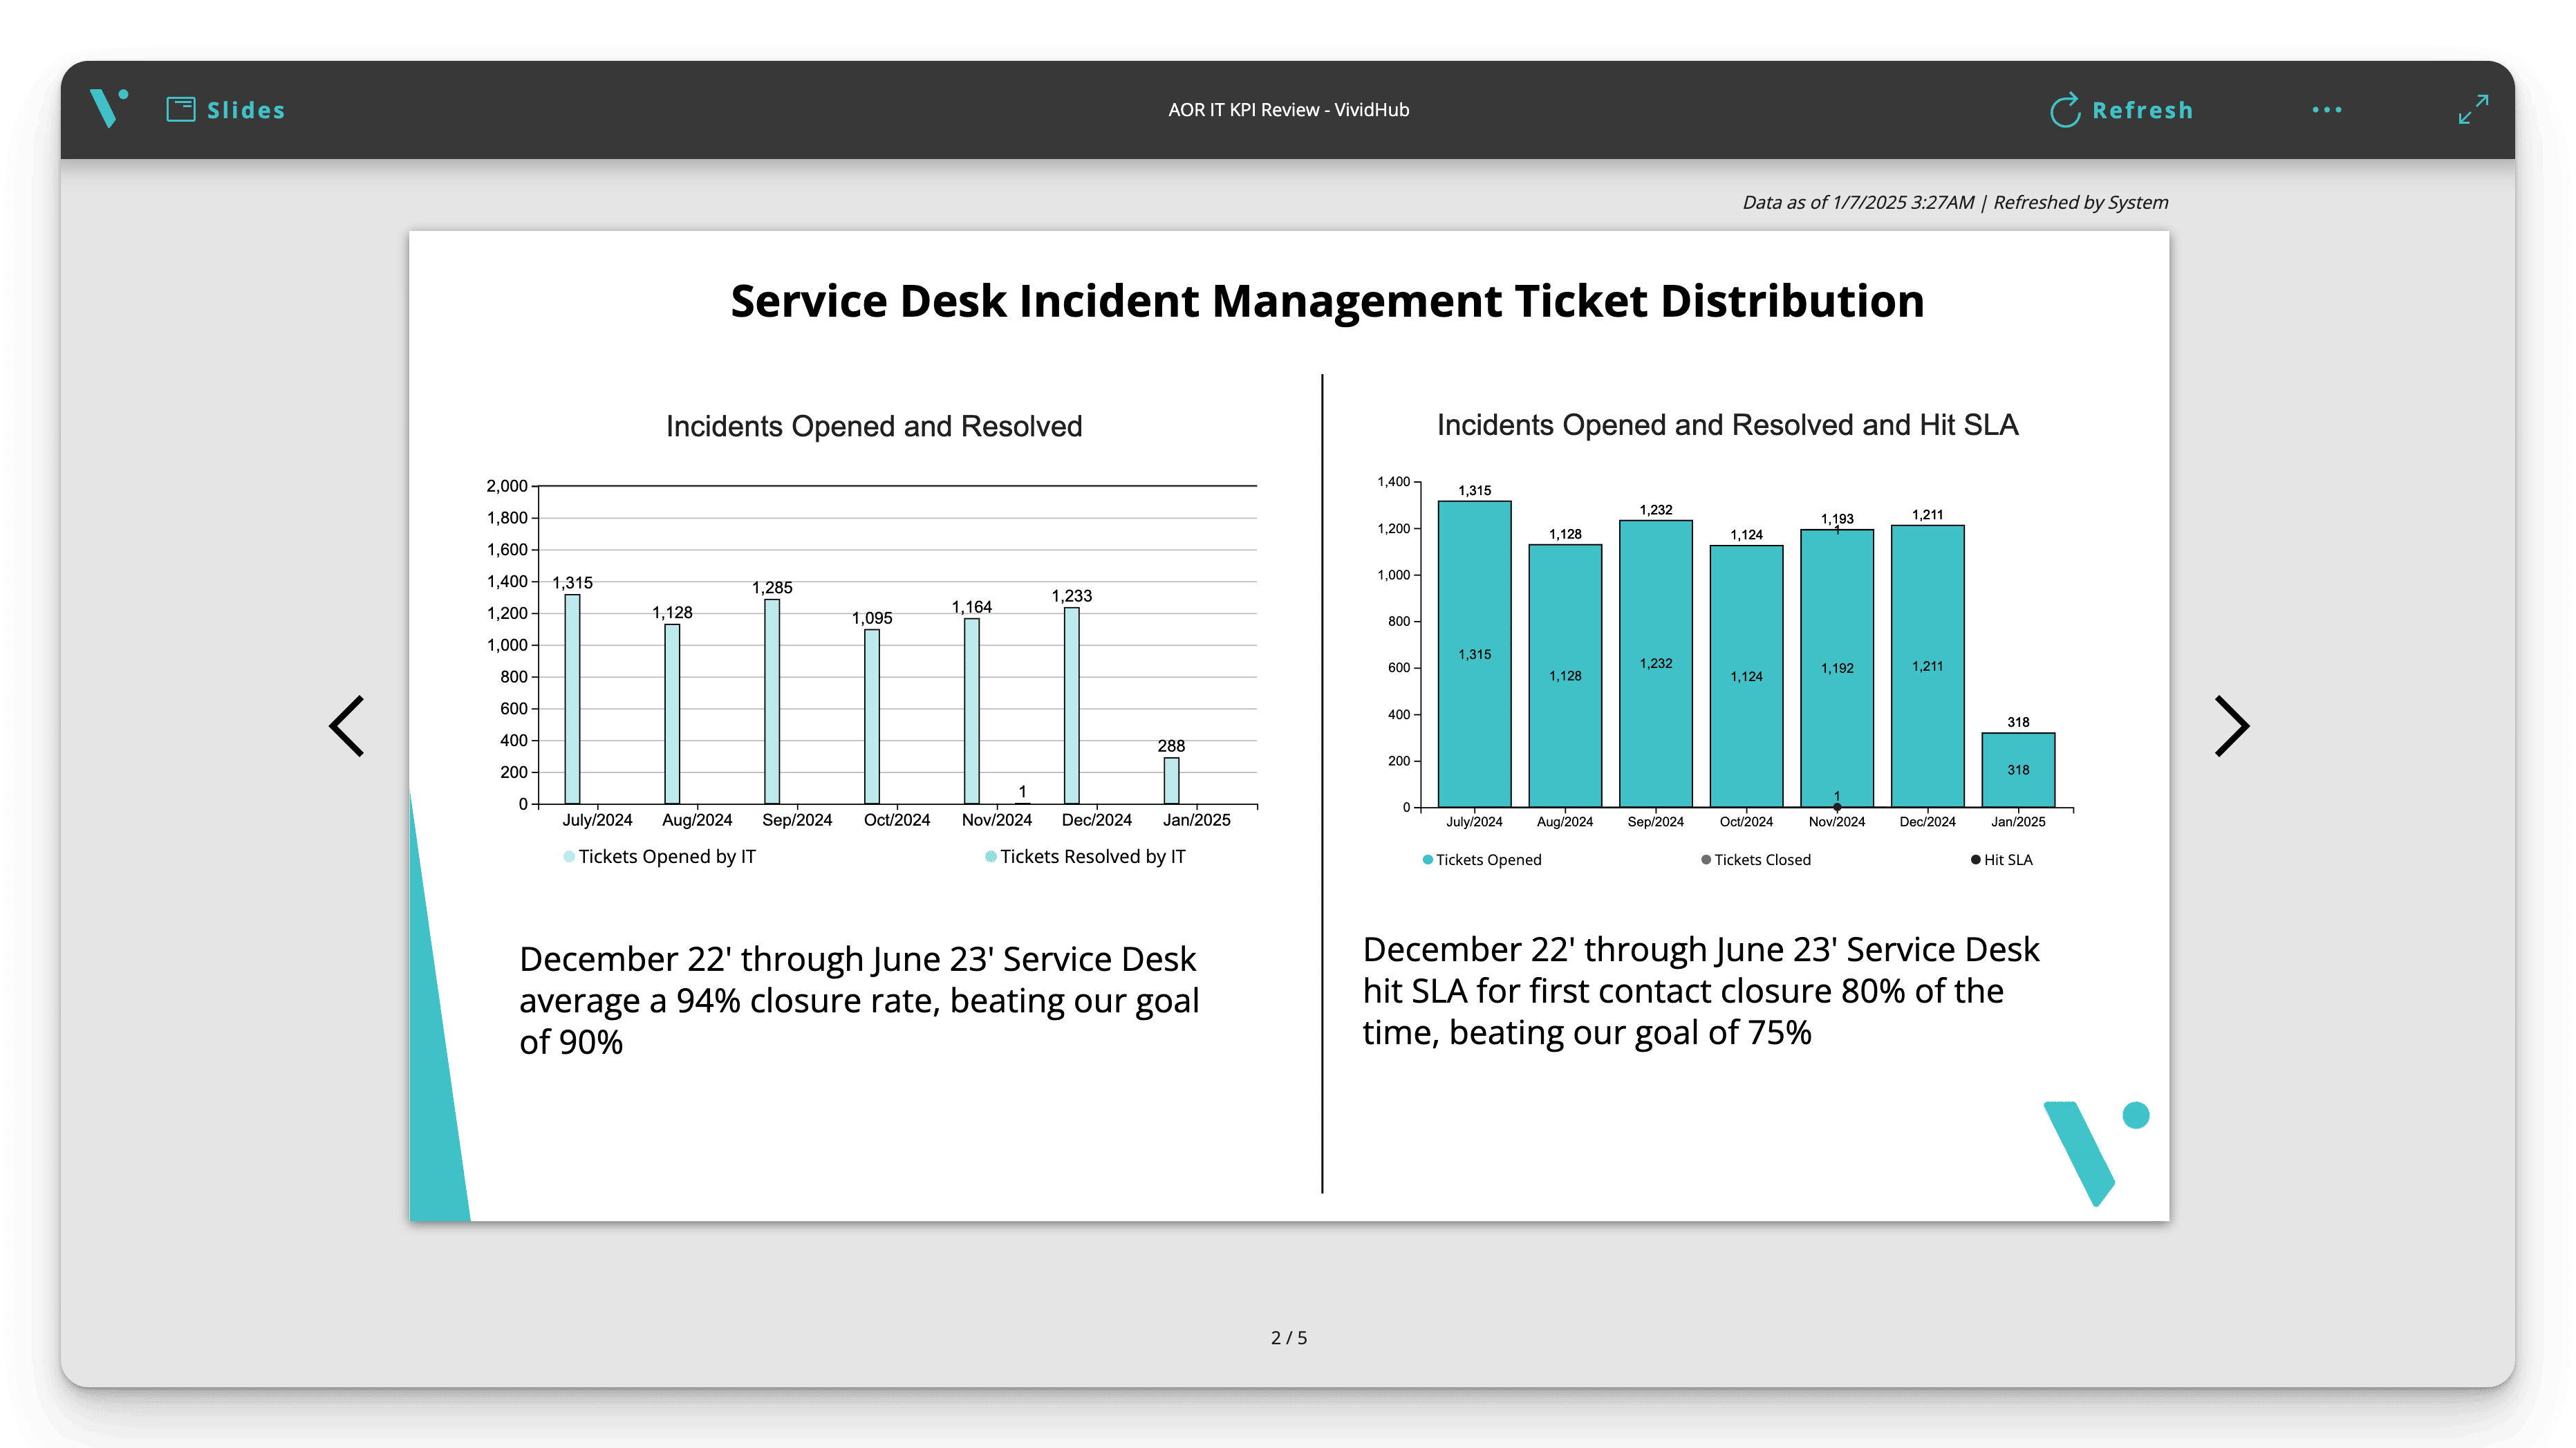Screen dimensions: 2576x1448
Task: Click the 1,400 y-axis label in SLA chart
Action: [x=1394, y=482]
